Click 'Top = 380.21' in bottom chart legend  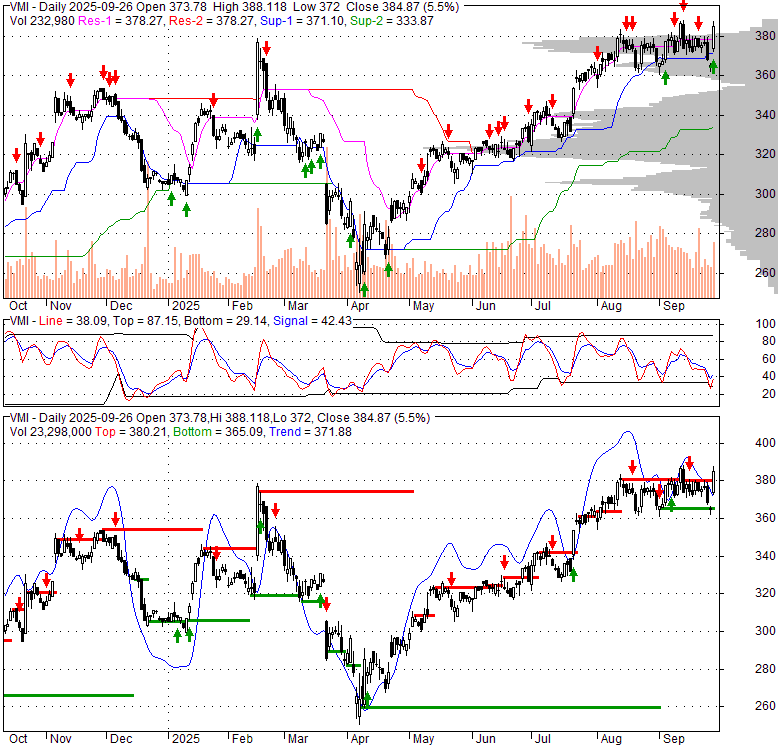(x=132, y=432)
